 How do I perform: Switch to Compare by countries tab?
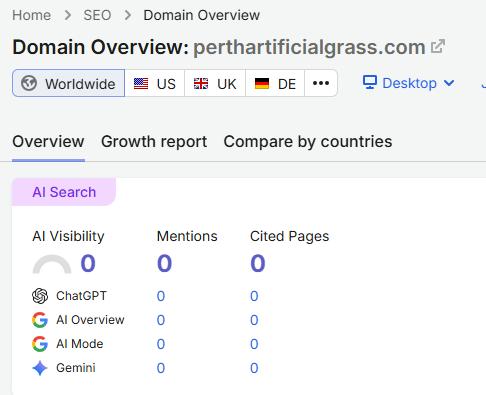click(x=308, y=142)
